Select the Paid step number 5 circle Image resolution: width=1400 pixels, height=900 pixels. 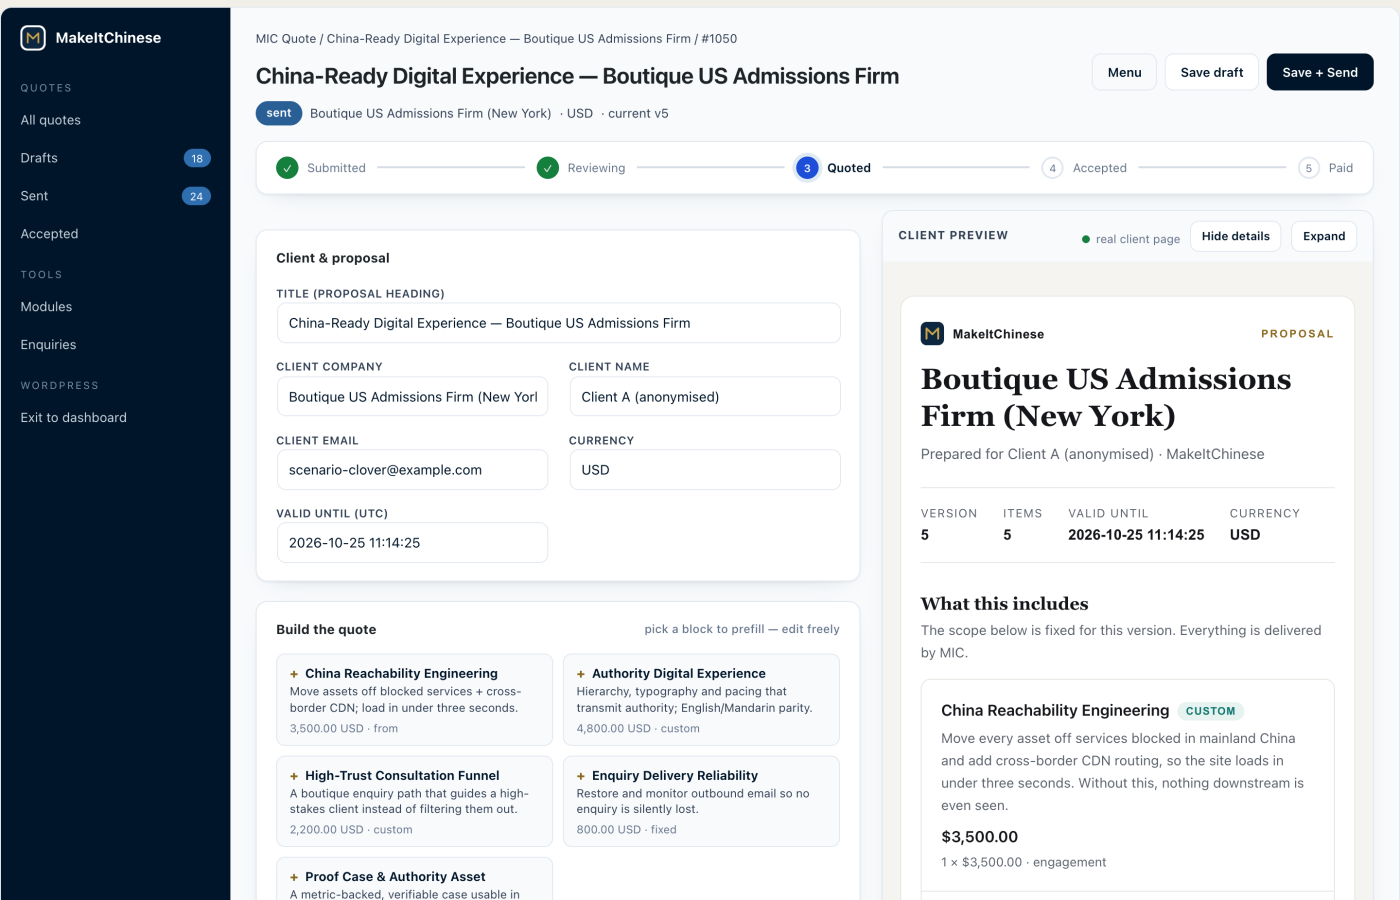click(x=1308, y=168)
